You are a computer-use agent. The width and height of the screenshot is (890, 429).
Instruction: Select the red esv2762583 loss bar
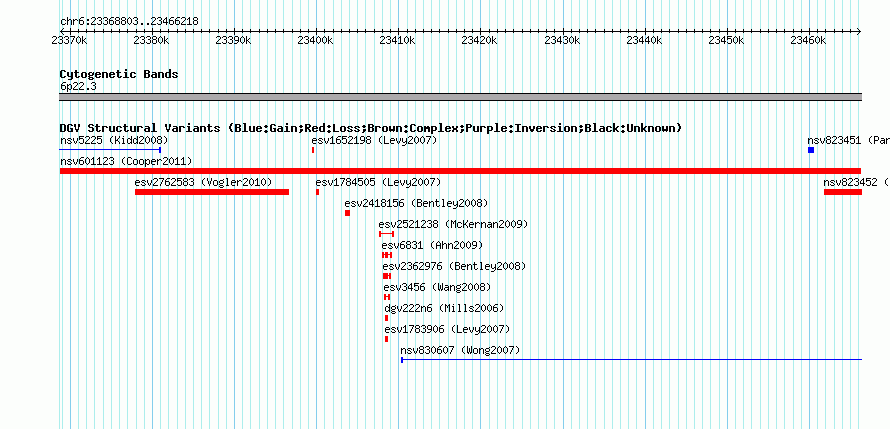pyautogui.click(x=212, y=192)
